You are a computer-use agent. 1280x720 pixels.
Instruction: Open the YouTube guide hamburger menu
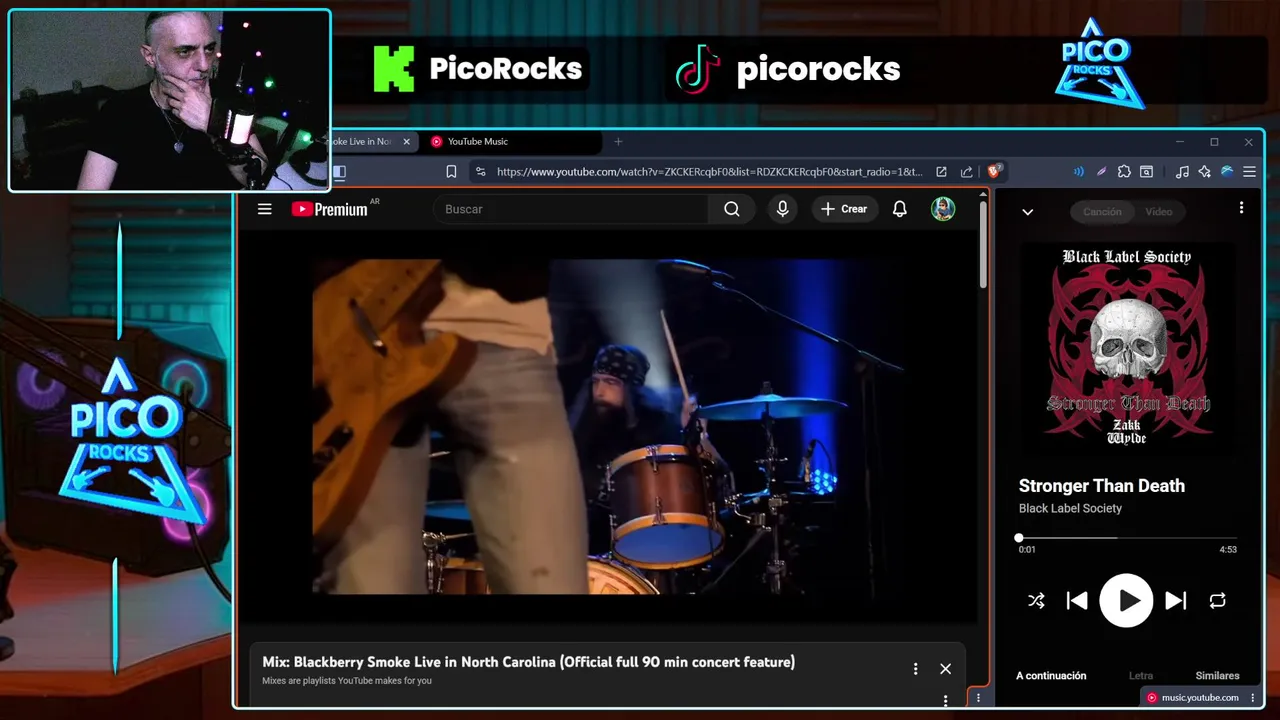[264, 209]
